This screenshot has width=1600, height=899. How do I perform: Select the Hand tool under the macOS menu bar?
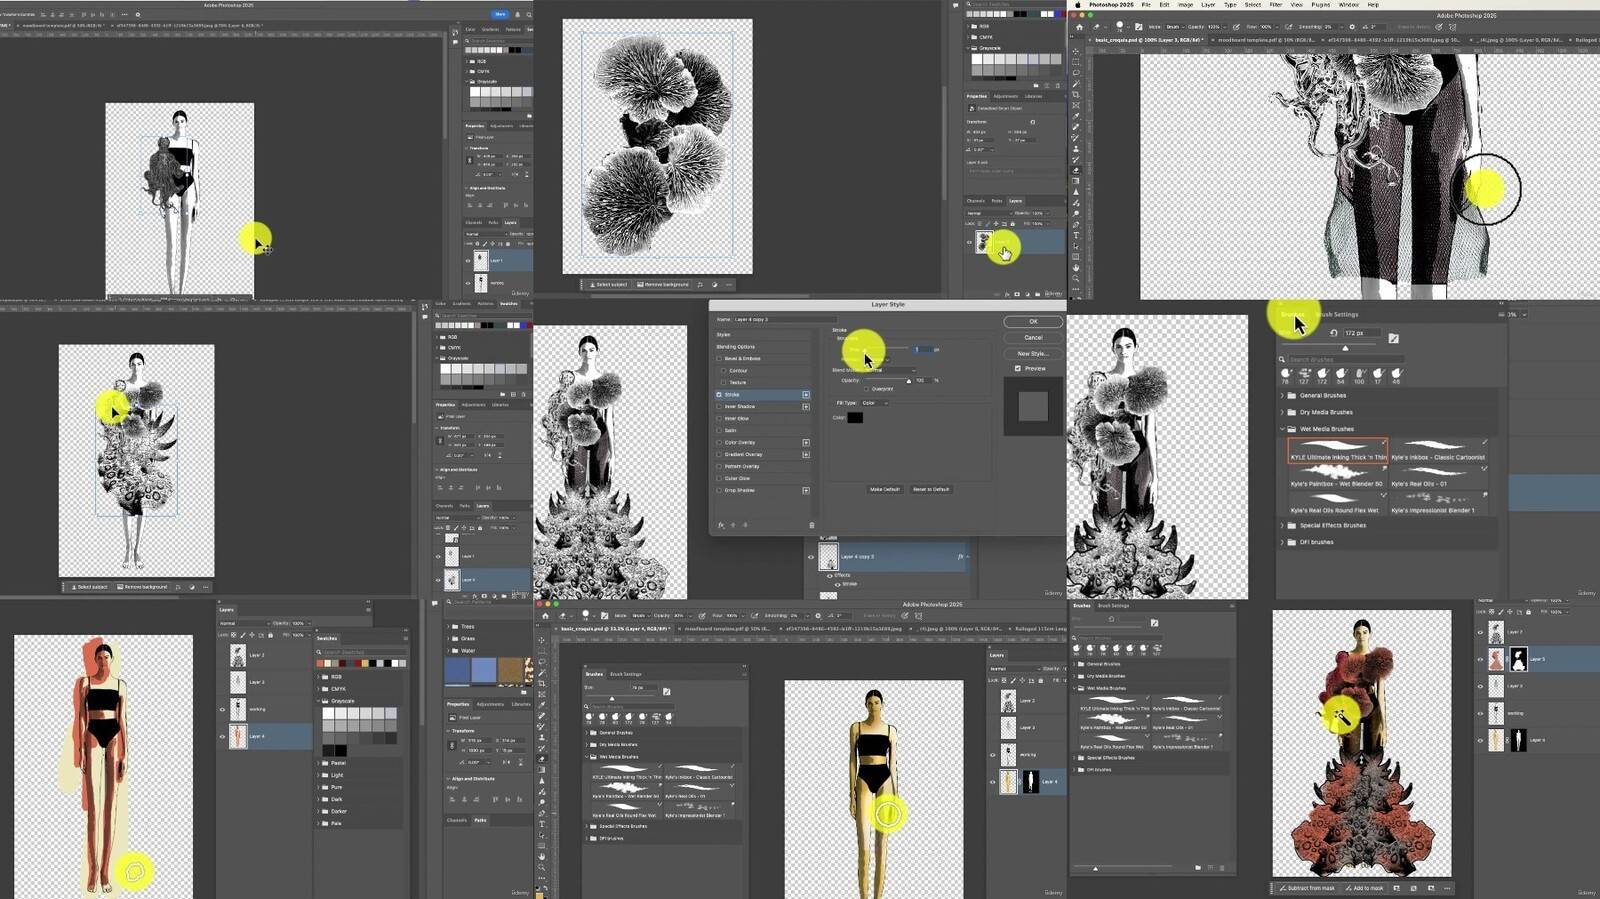1076,267
